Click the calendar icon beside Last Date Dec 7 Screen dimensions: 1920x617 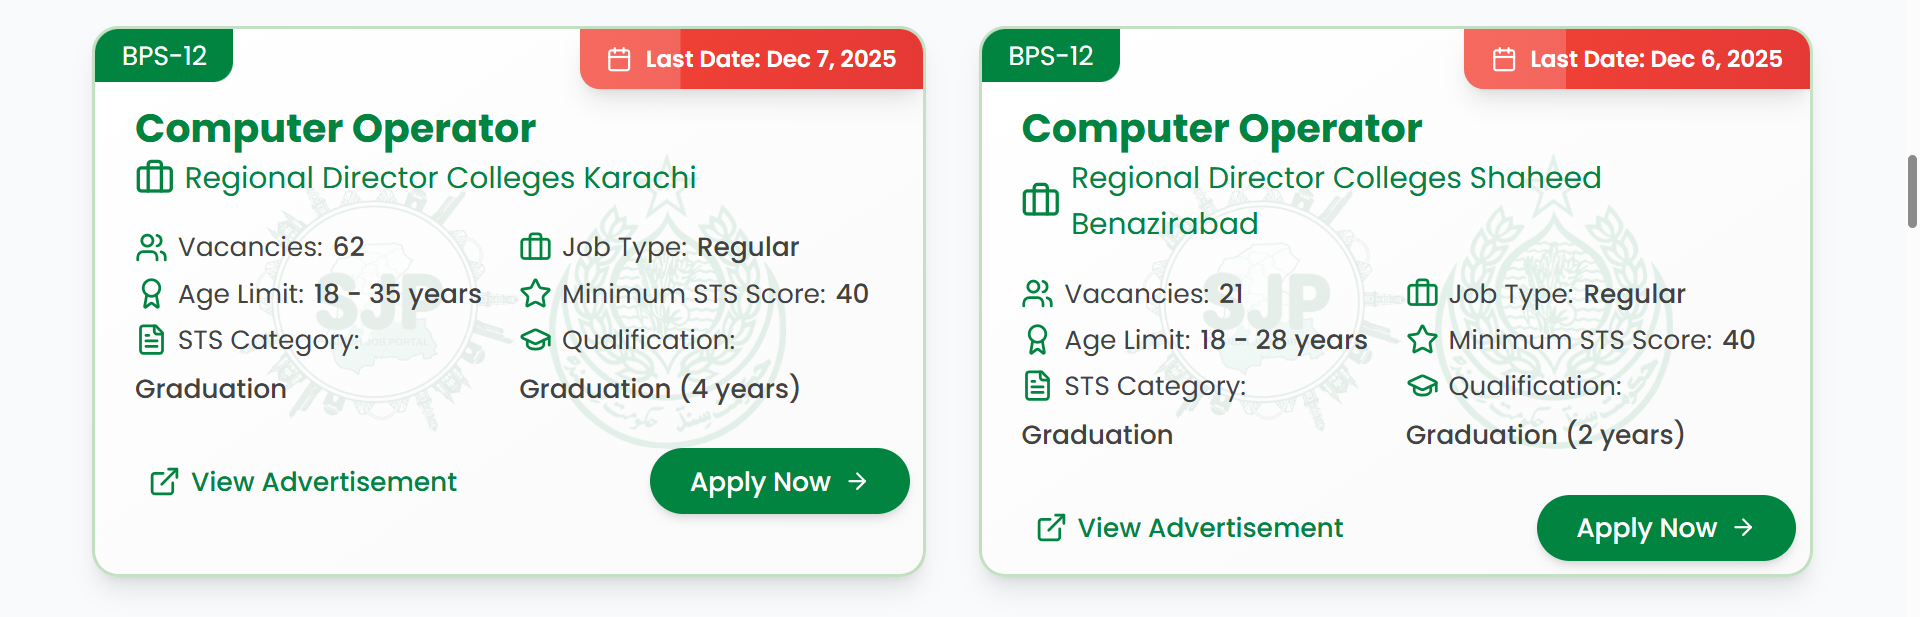pos(622,59)
